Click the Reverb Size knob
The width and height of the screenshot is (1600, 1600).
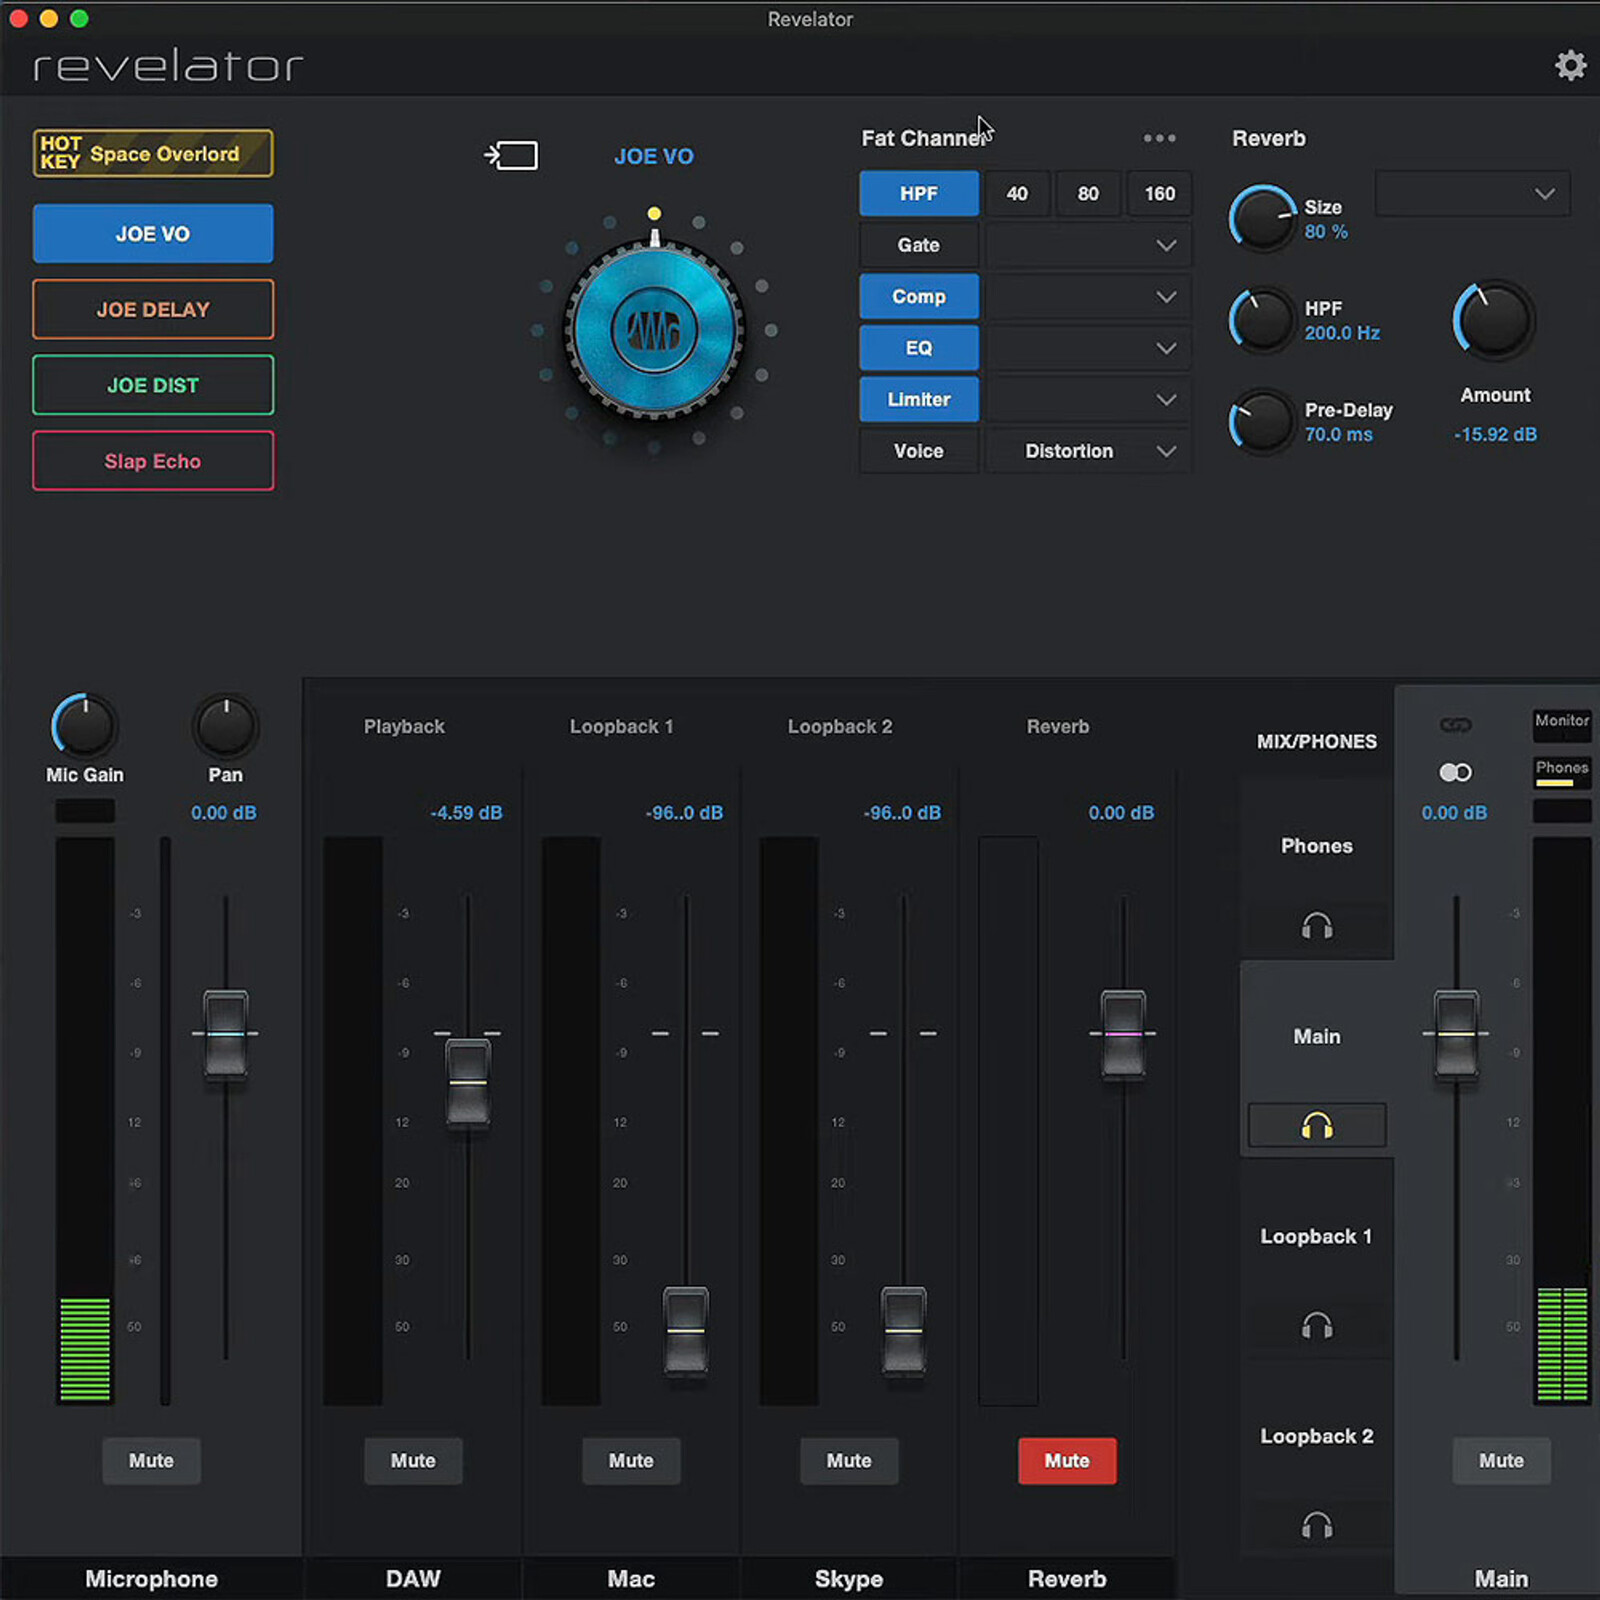pyautogui.click(x=1262, y=218)
